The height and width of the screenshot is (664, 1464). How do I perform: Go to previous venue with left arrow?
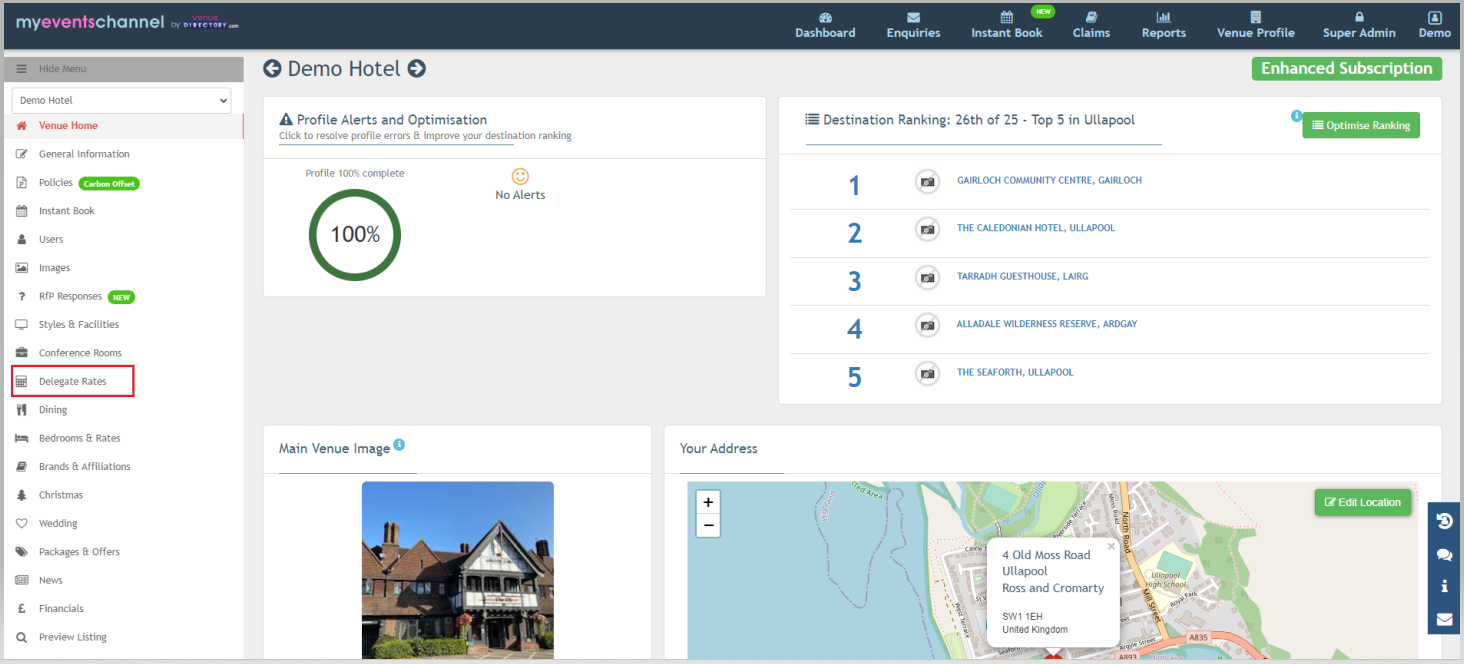click(272, 68)
